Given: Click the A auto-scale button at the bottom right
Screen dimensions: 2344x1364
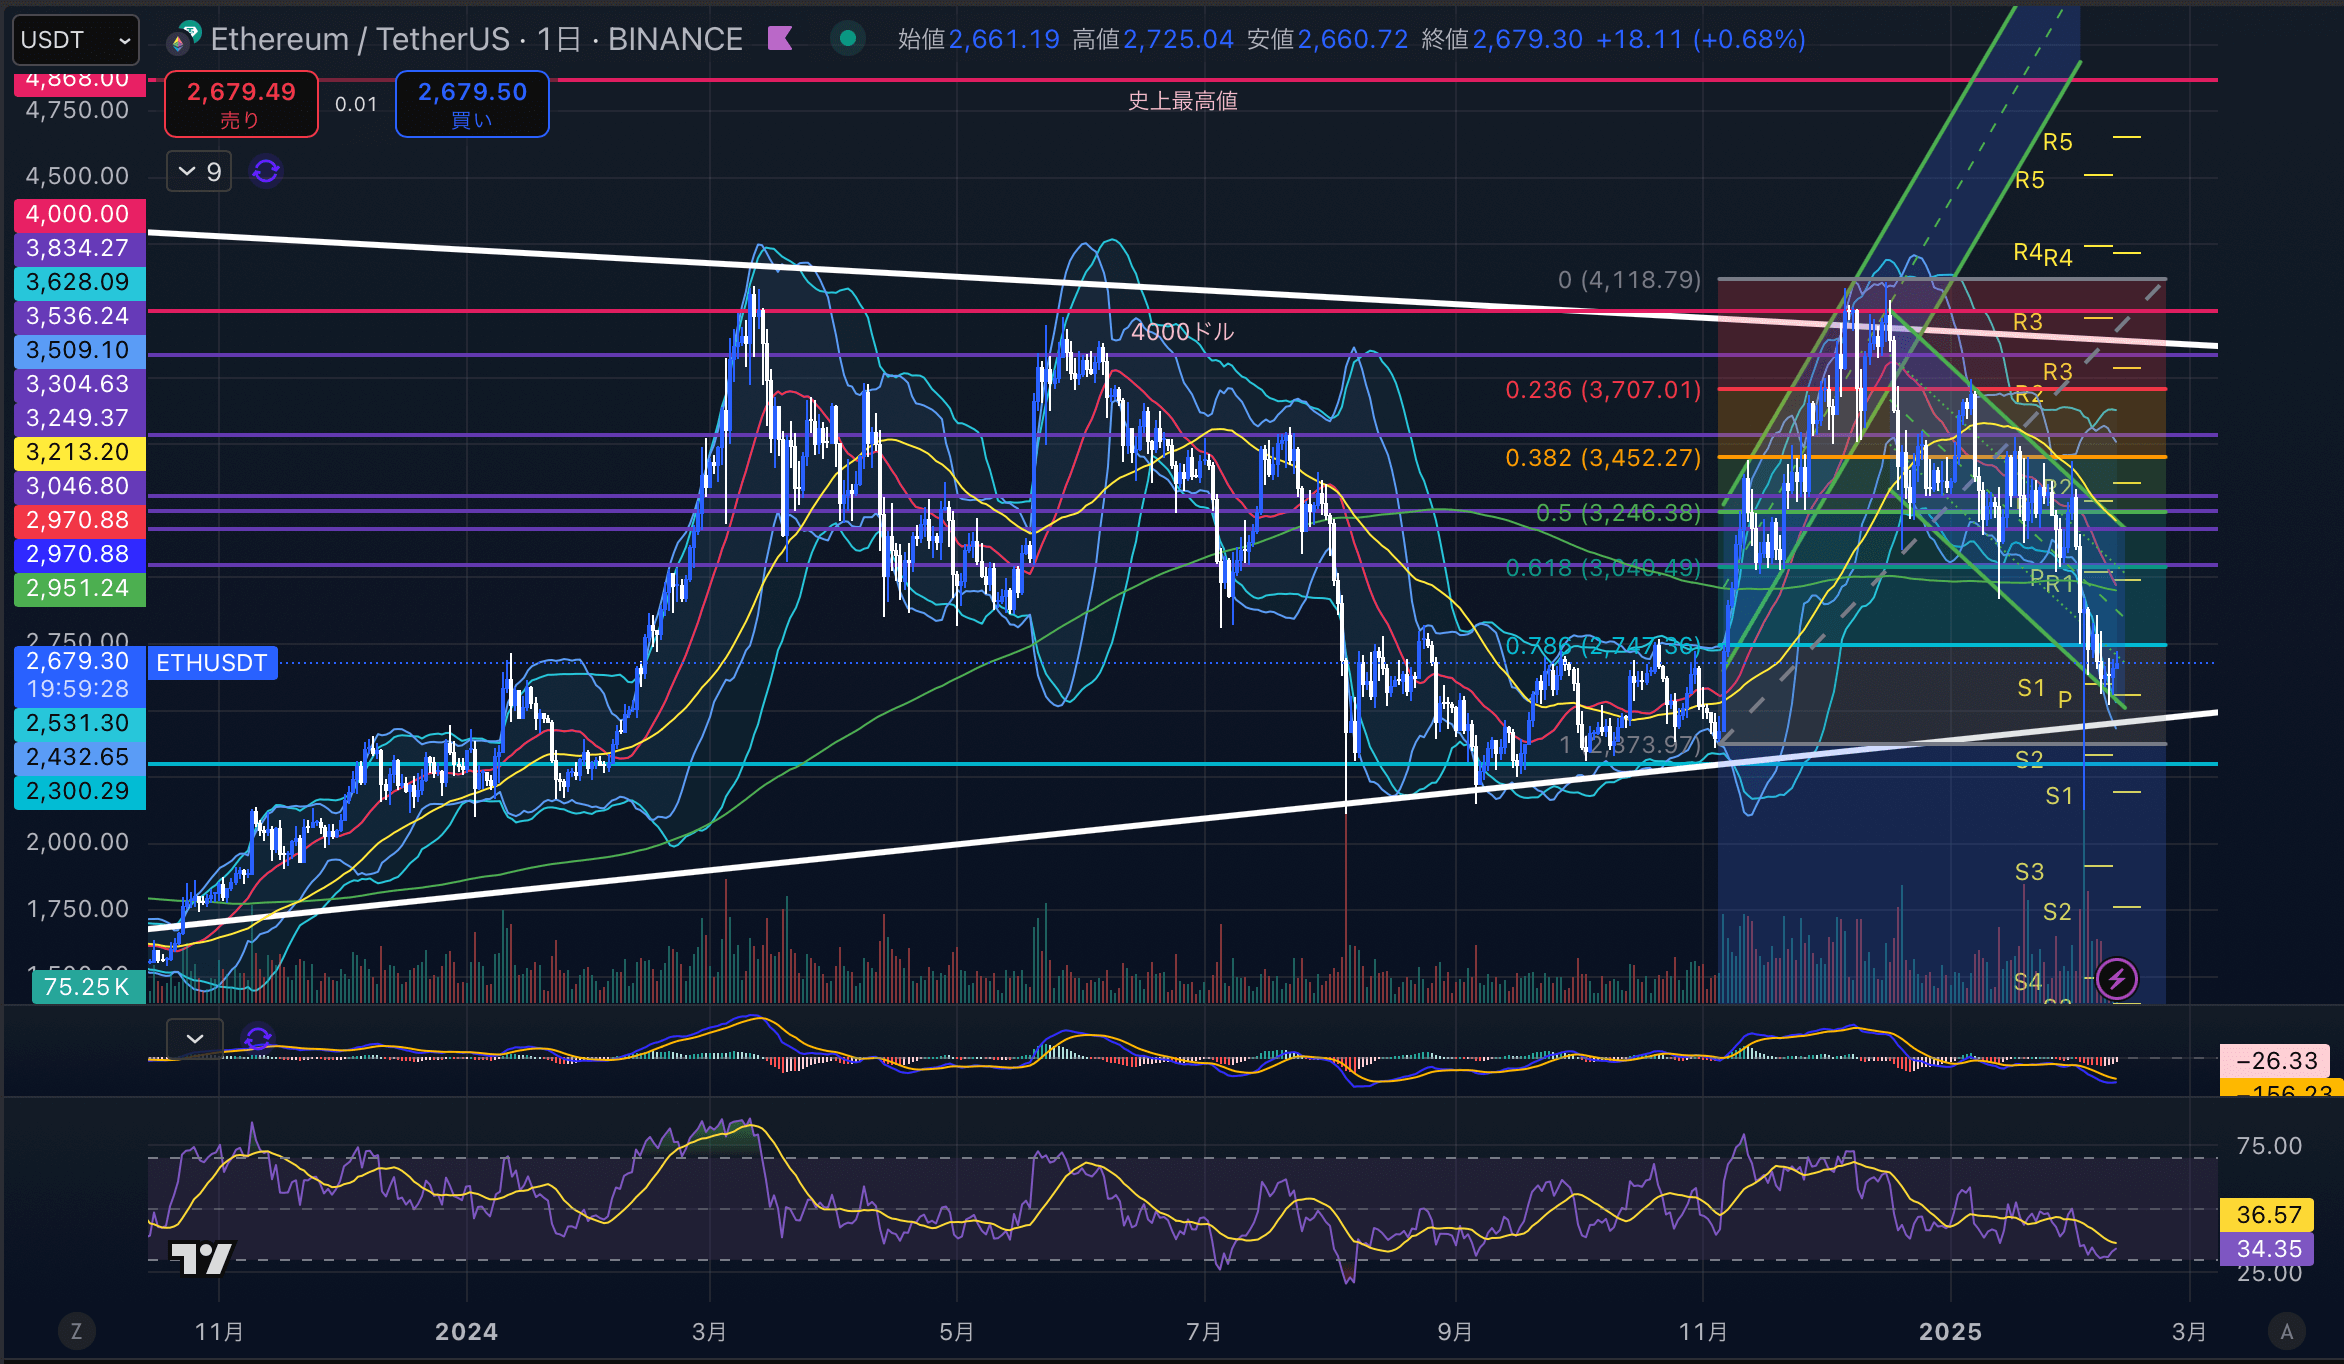Looking at the screenshot, I should 2286,1331.
